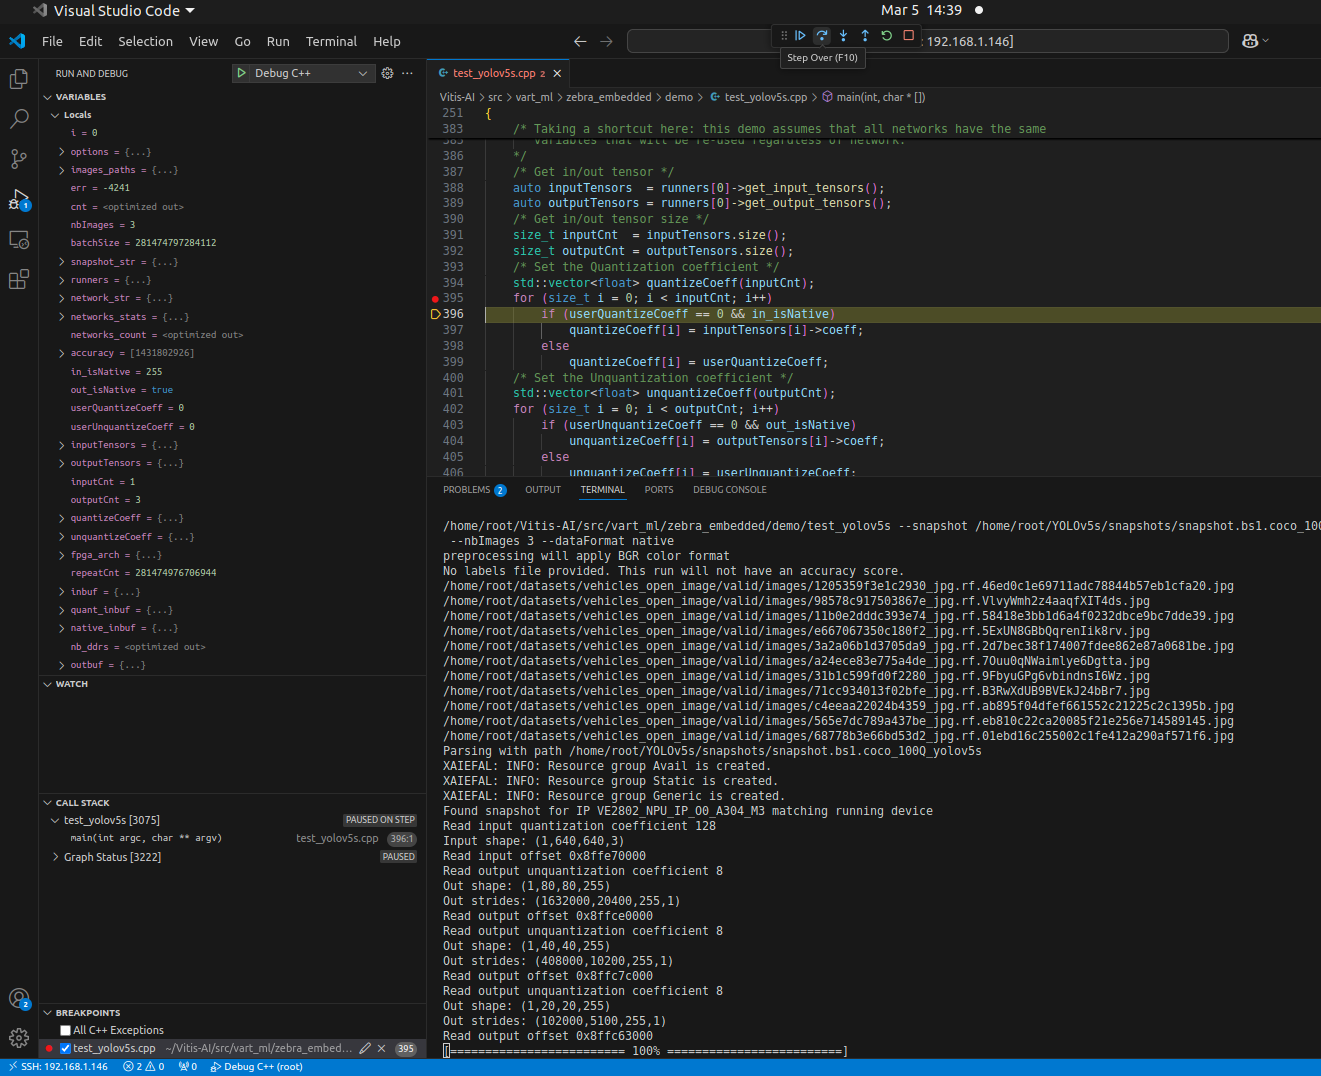Click SSH remote host status button
The height and width of the screenshot is (1076, 1321).
(58, 1067)
